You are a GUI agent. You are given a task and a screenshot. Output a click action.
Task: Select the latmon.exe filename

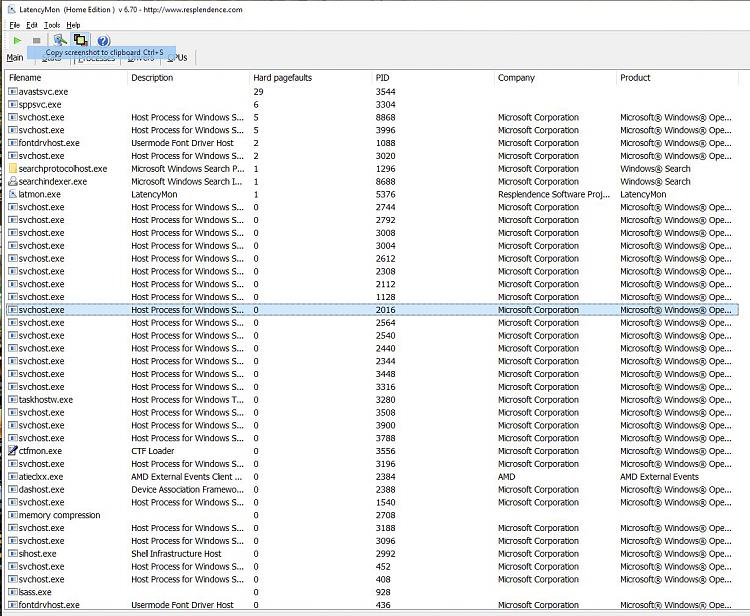(39, 194)
